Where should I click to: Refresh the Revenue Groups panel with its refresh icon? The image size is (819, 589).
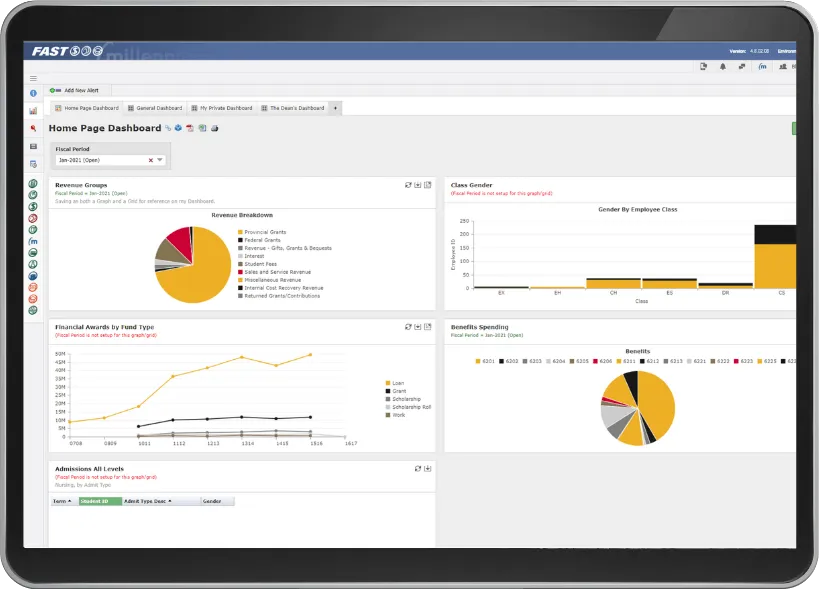coord(408,185)
